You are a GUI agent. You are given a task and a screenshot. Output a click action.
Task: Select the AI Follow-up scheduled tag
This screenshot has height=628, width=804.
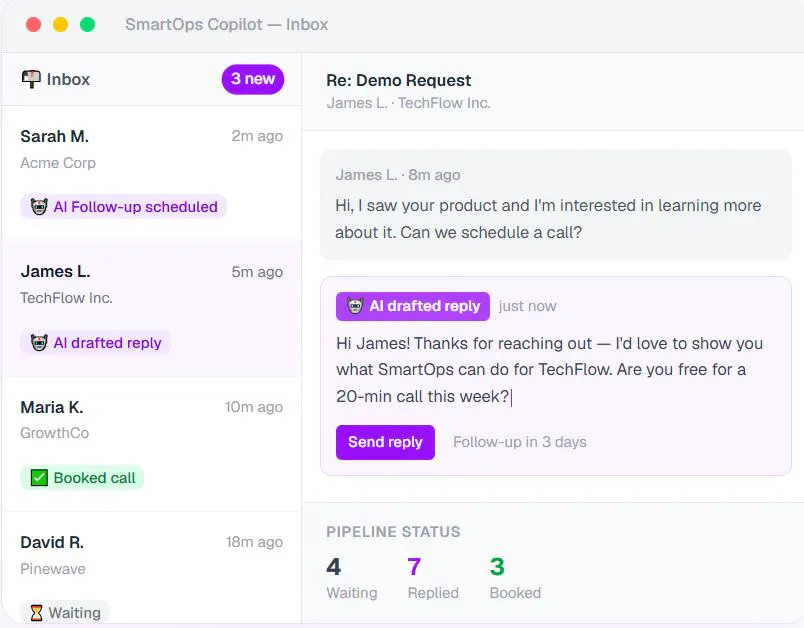point(124,207)
